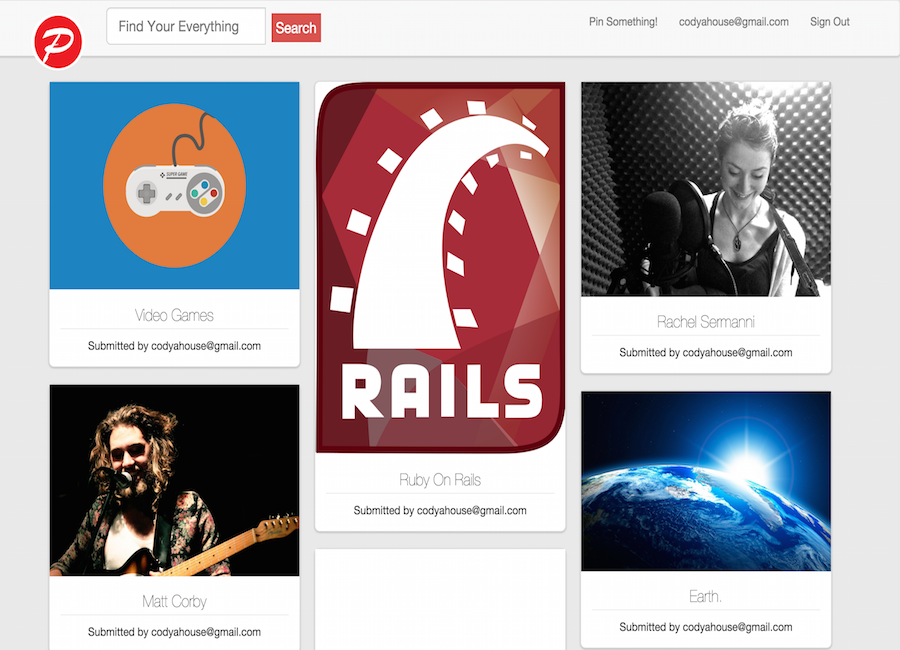Click the Find Your Everything search field
This screenshot has height=650, width=900.
pos(186,27)
